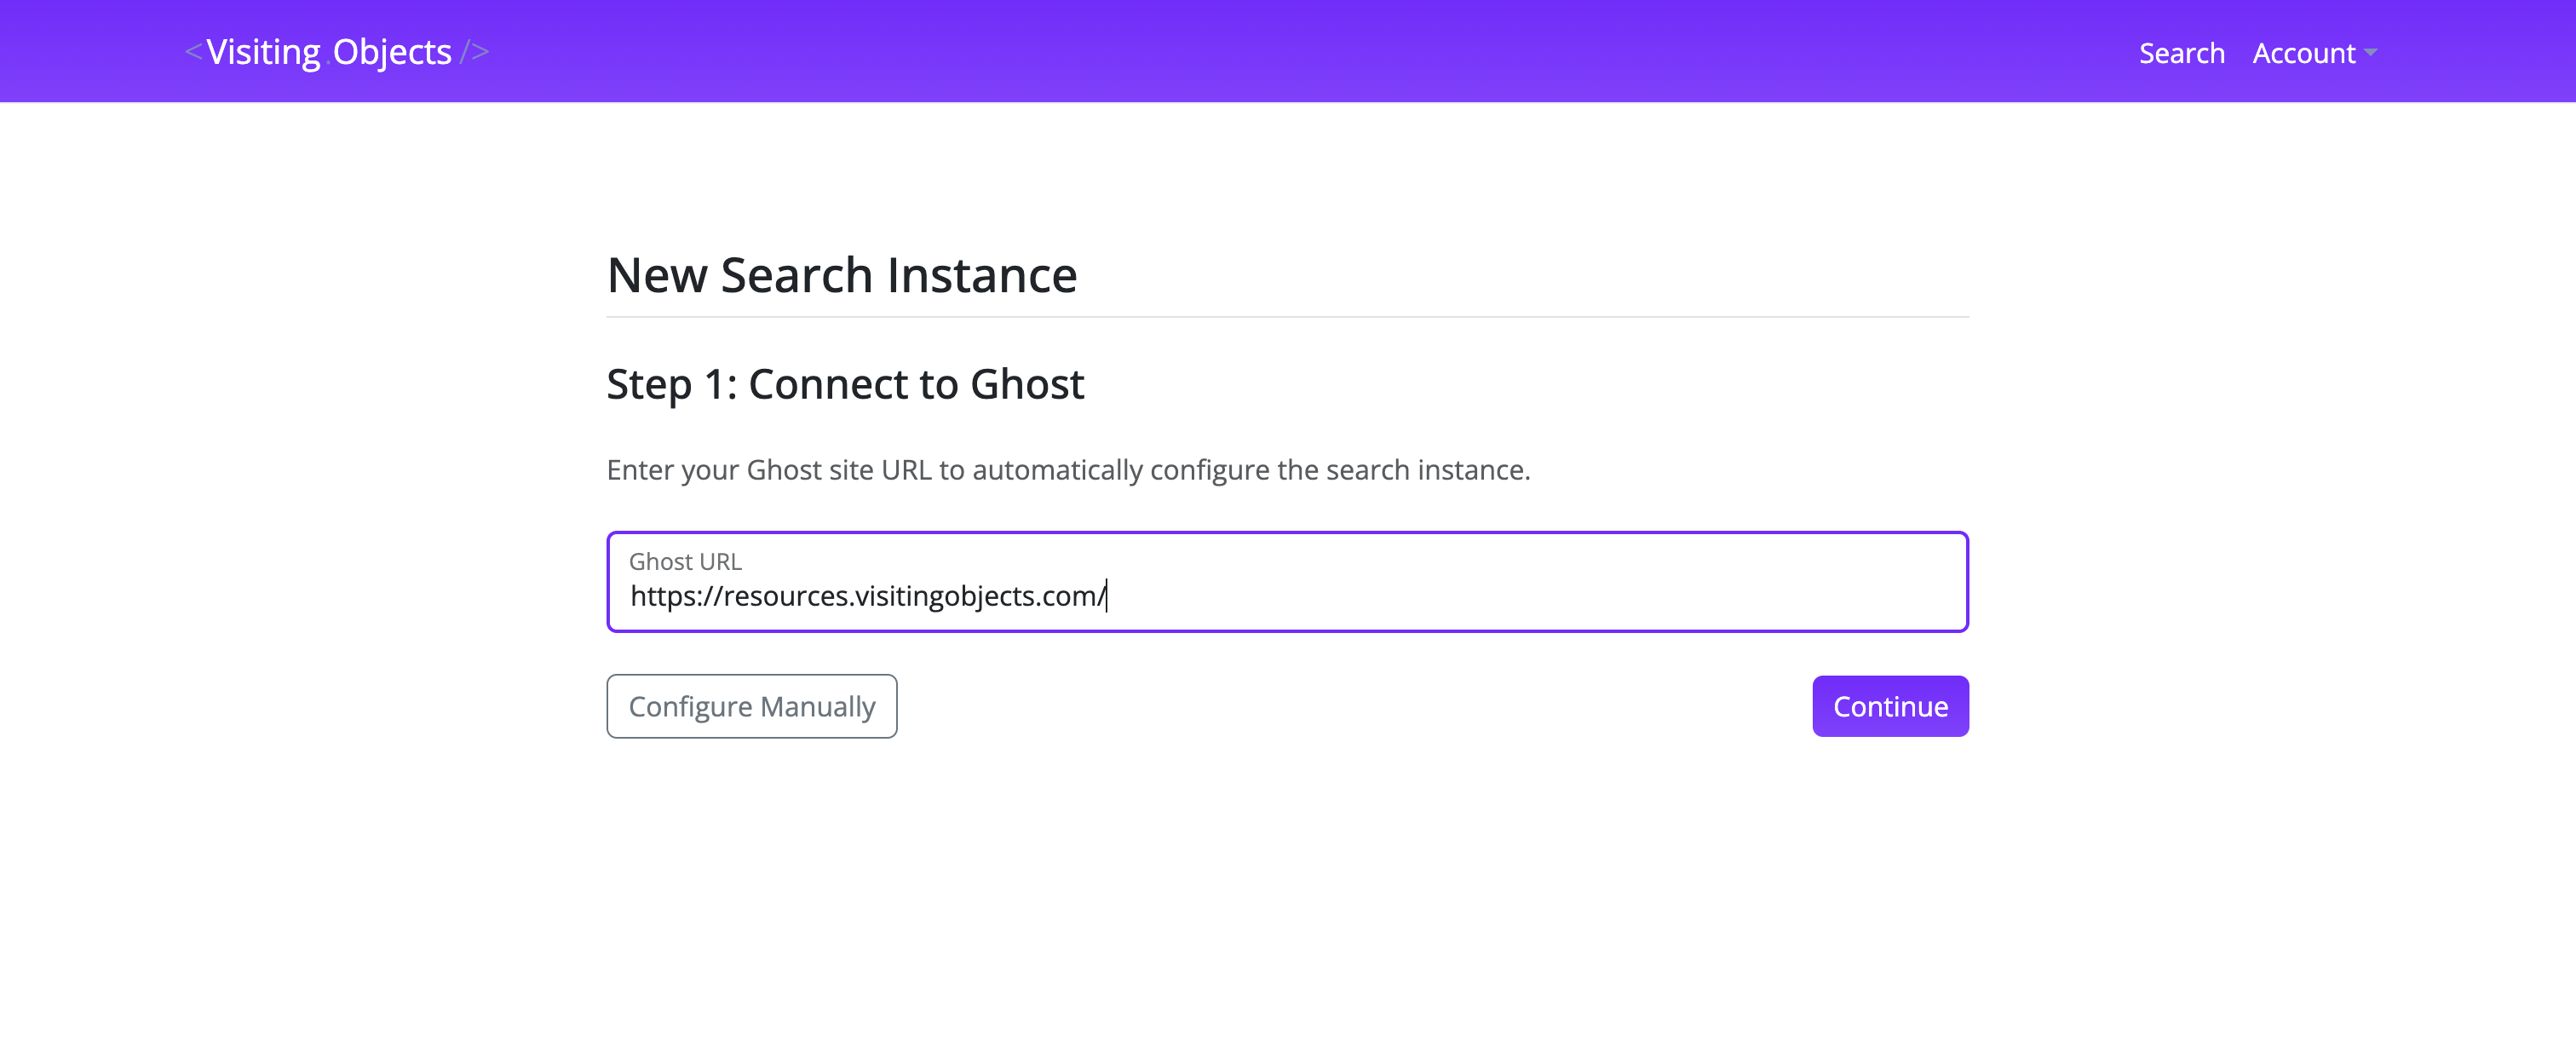The image size is (2576, 1053).
Task: Click the Account dropdown chevron arrow
Action: pyautogui.click(x=2373, y=53)
